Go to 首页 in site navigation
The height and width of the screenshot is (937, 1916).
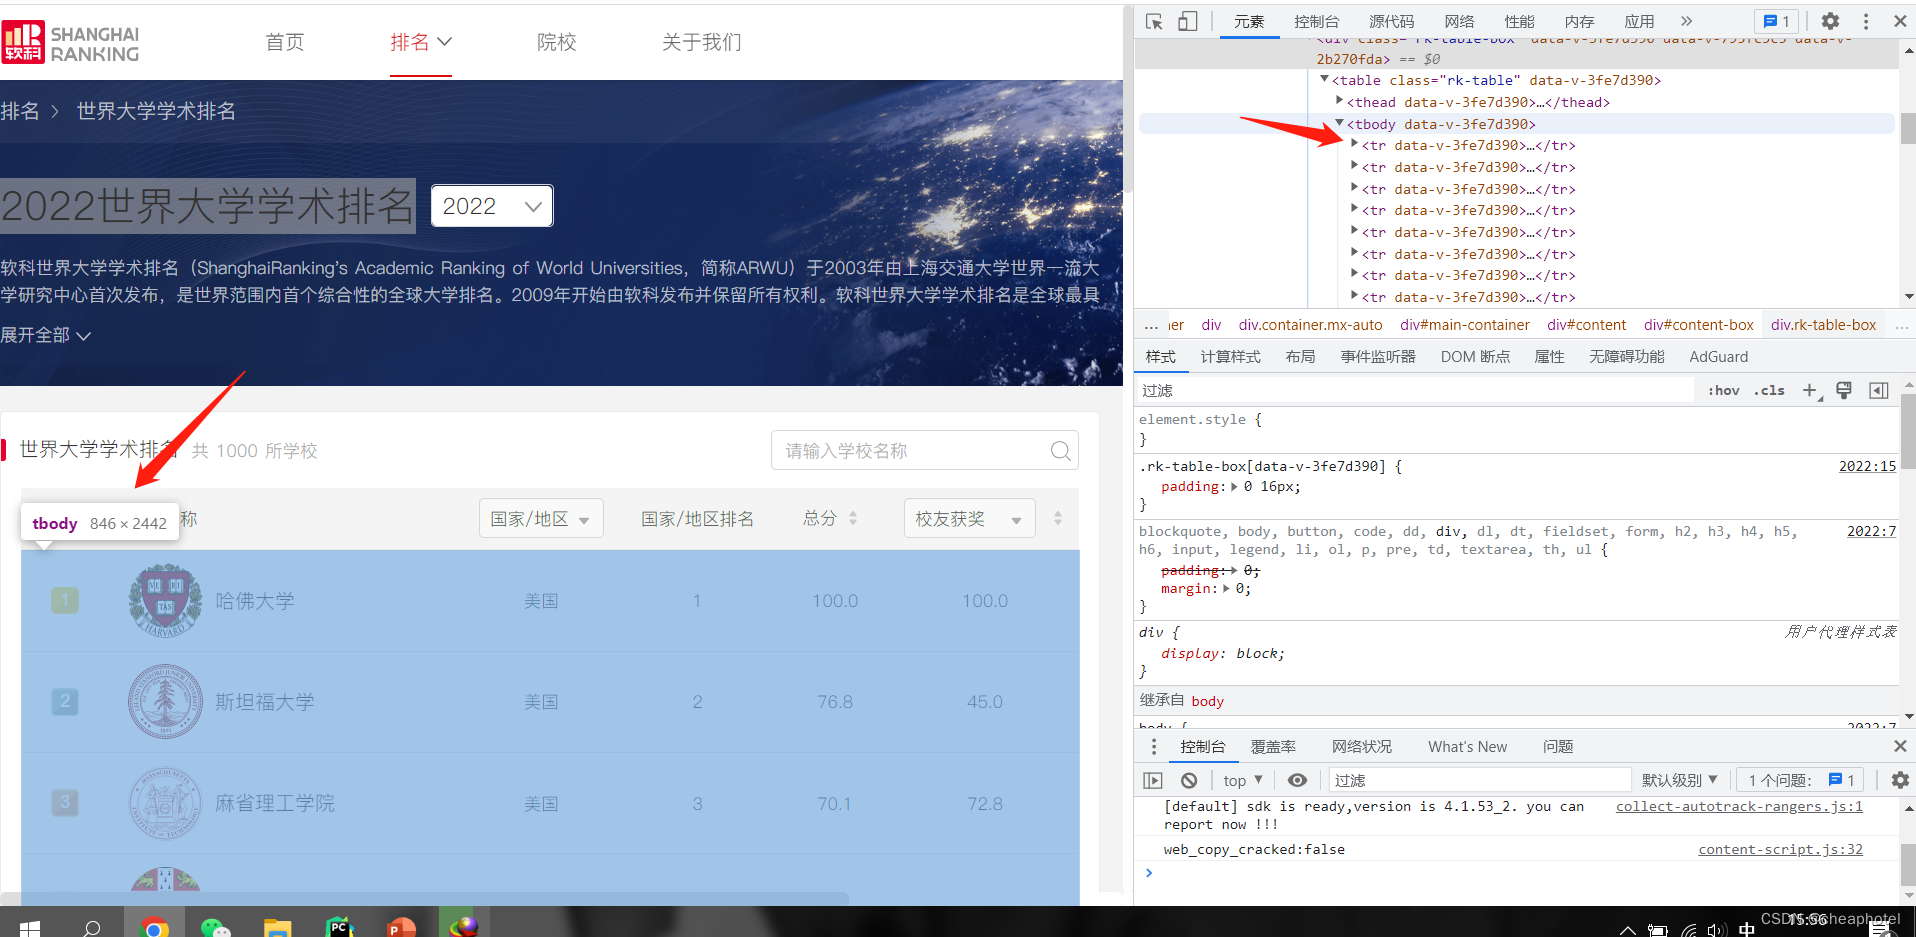click(x=285, y=42)
